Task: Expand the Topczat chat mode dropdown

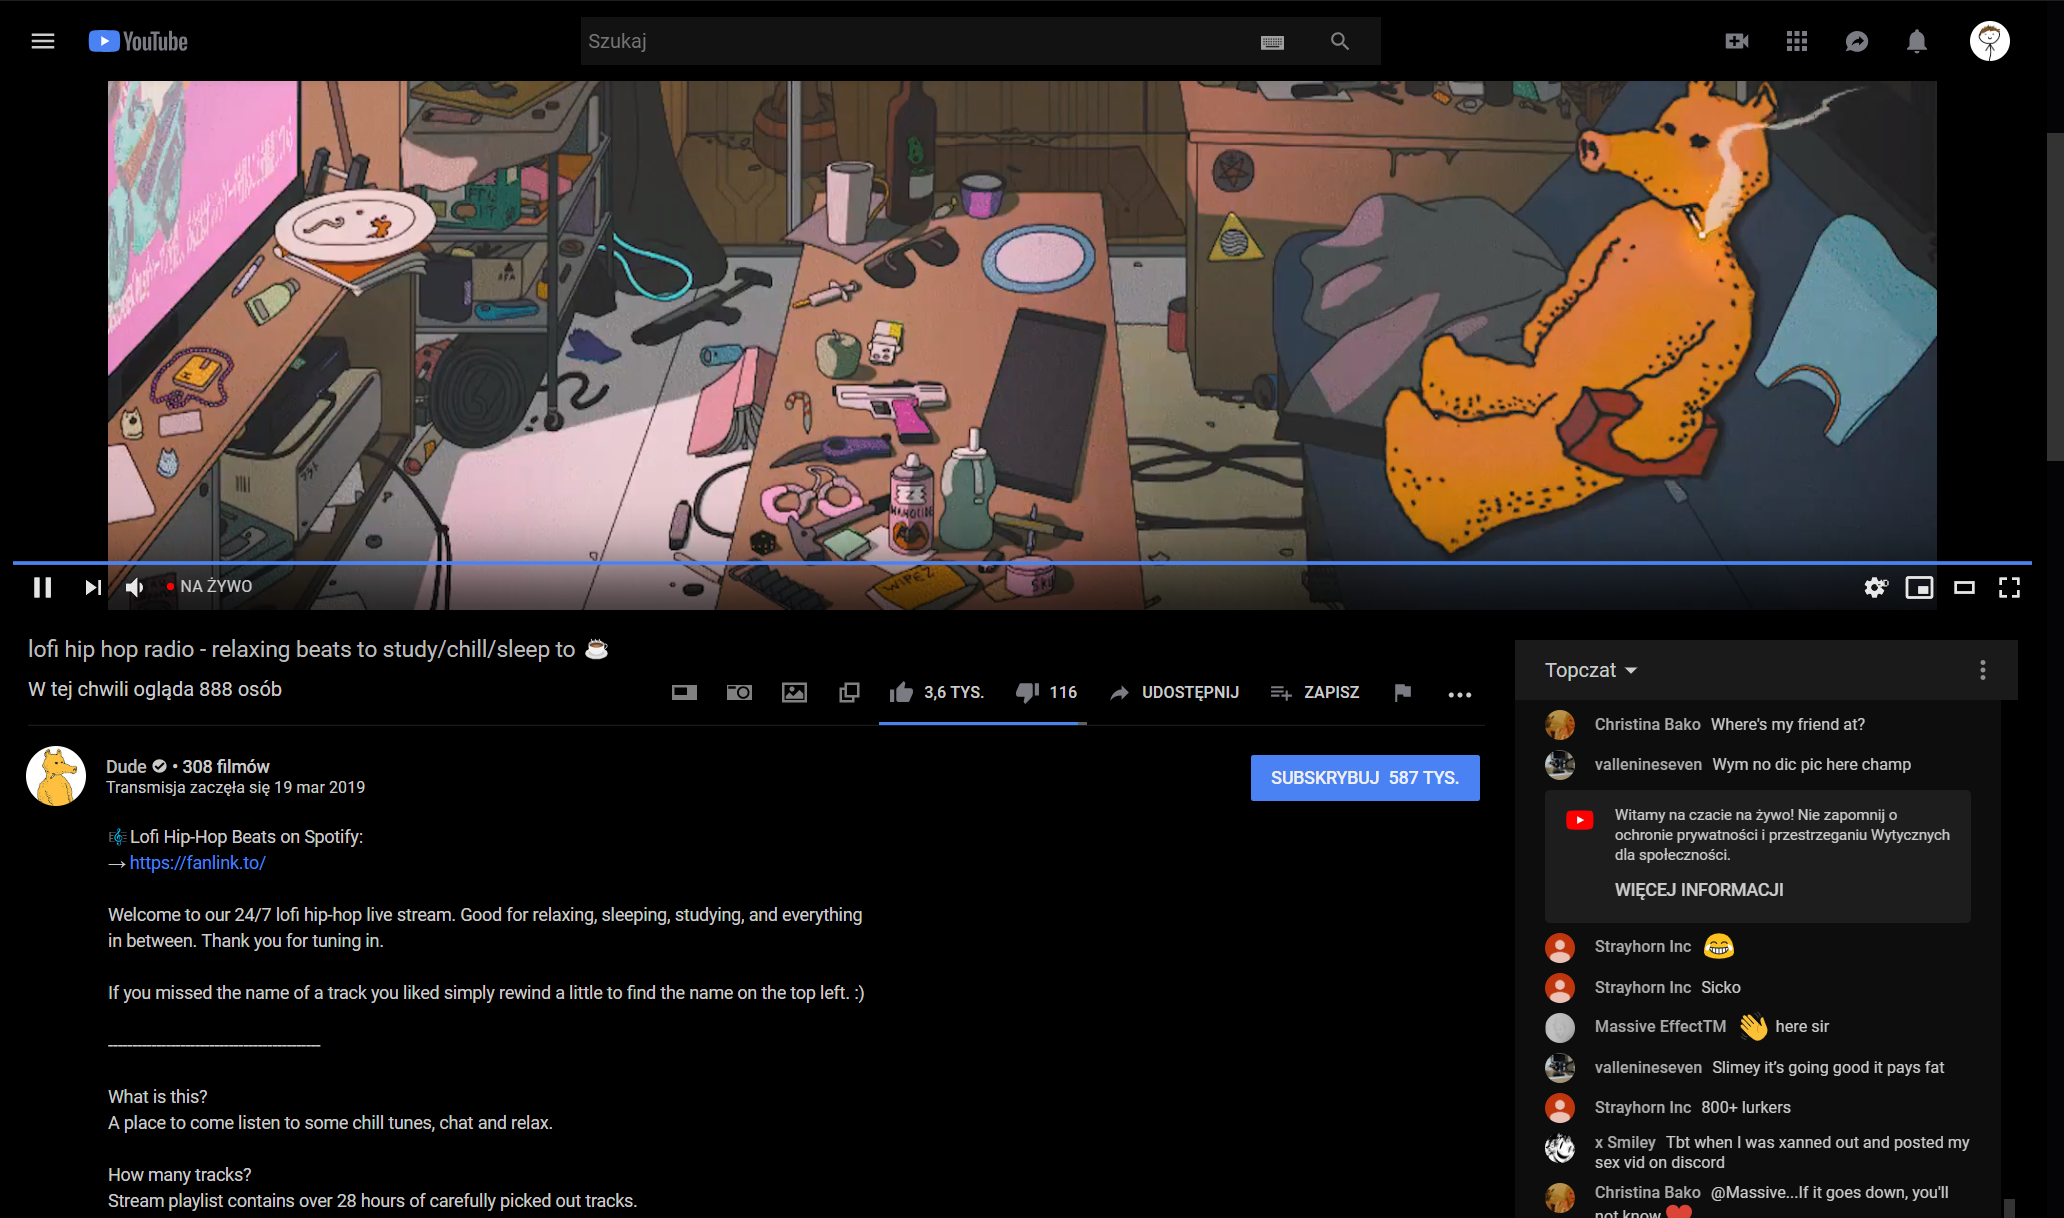Action: click(x=1591, y=670)
